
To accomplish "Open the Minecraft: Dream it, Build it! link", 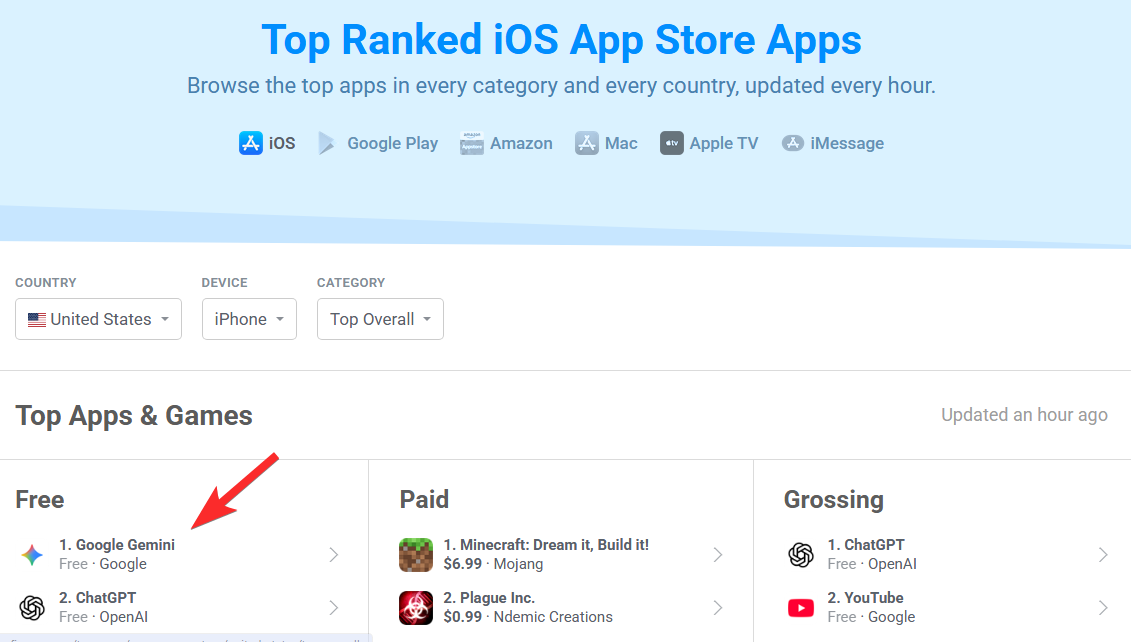I will [x=546, y=545].
